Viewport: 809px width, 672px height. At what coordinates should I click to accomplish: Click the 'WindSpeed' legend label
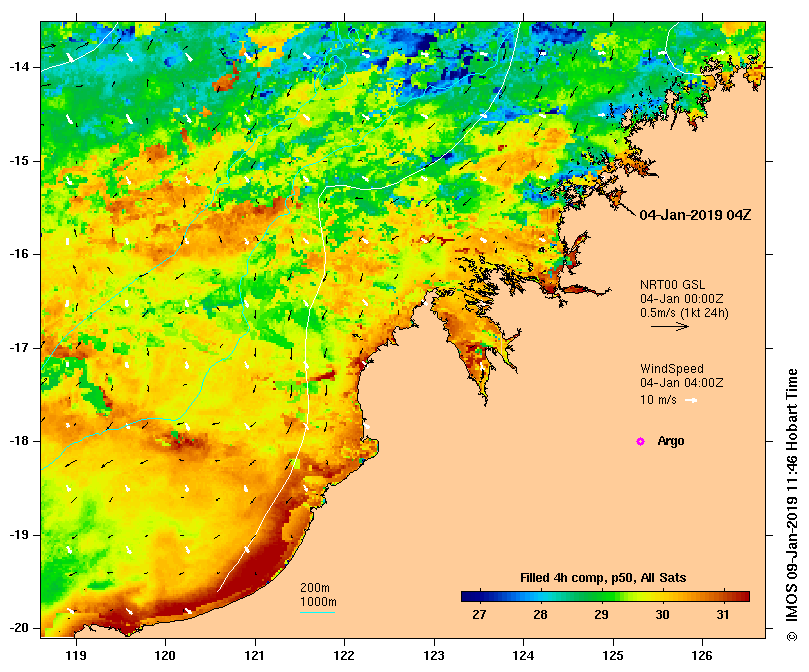672,369
